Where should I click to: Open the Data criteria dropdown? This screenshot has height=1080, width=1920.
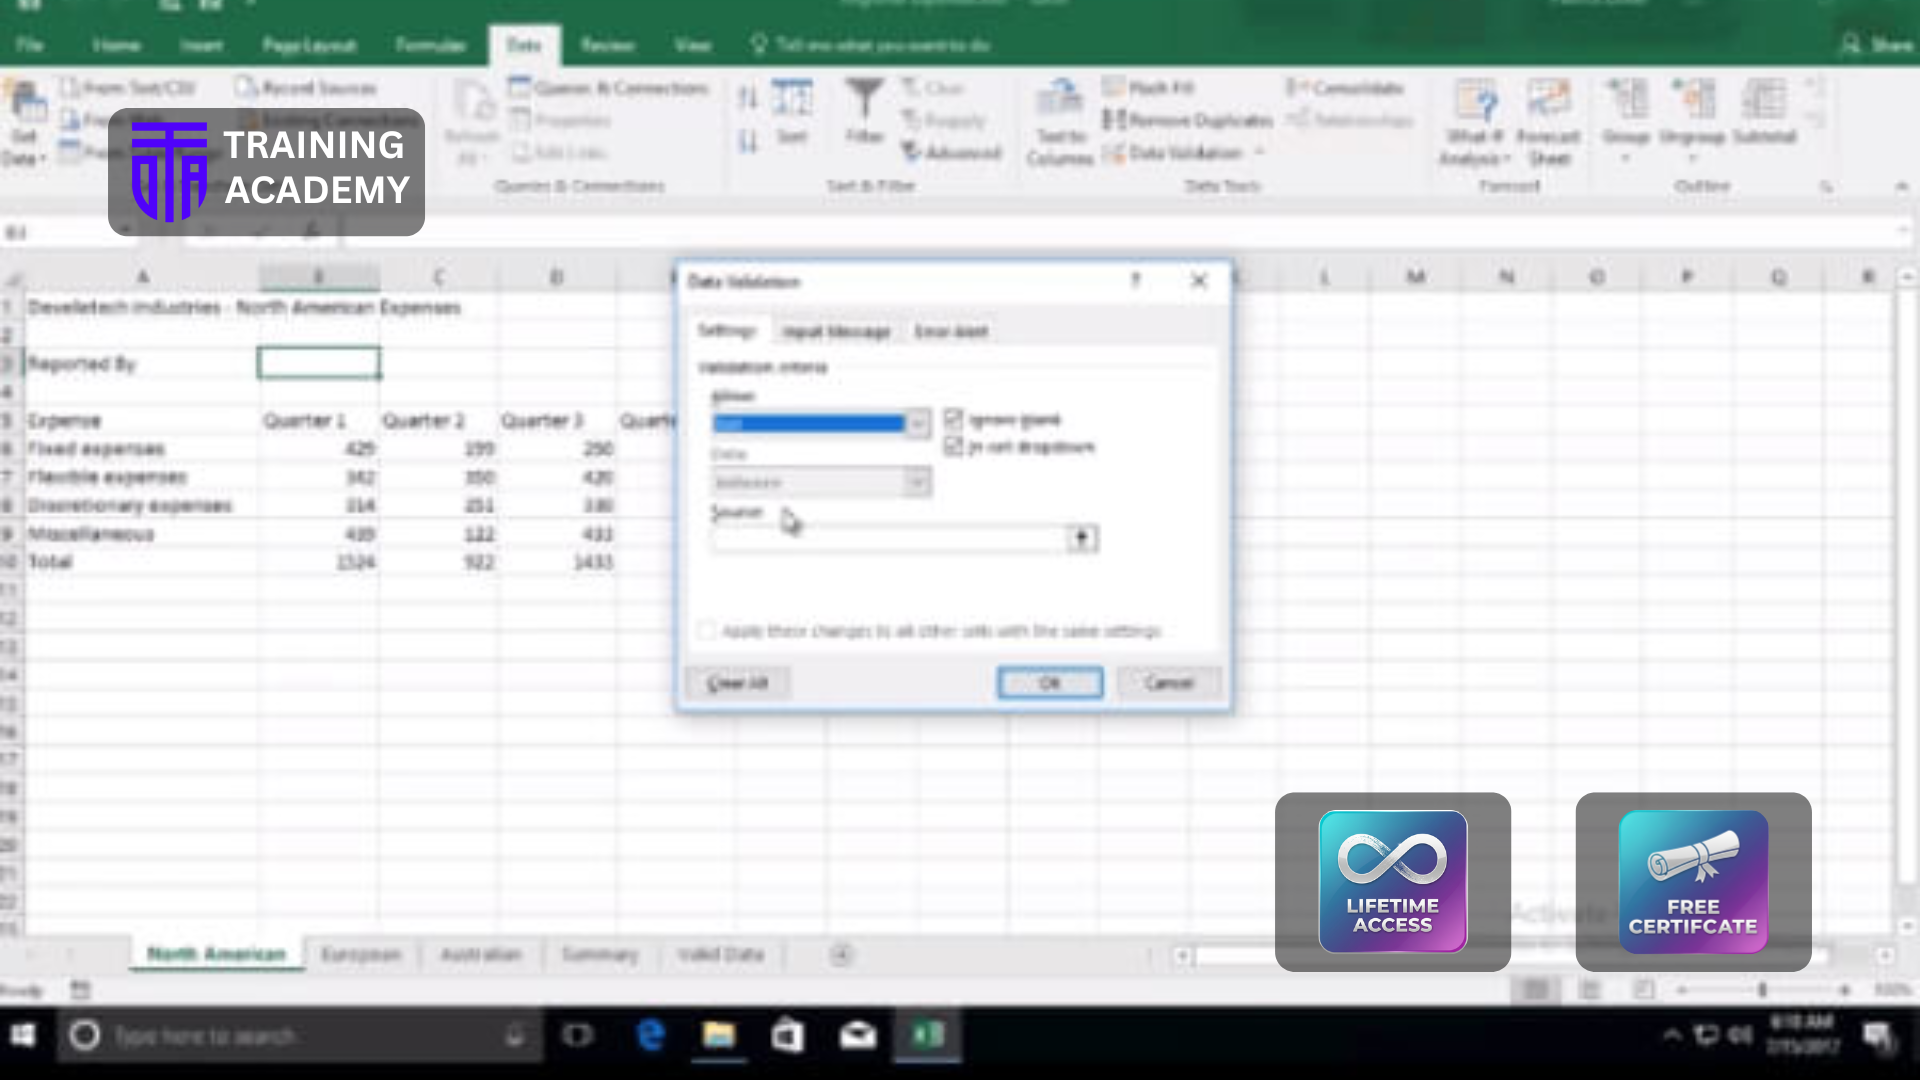(916, 482)
